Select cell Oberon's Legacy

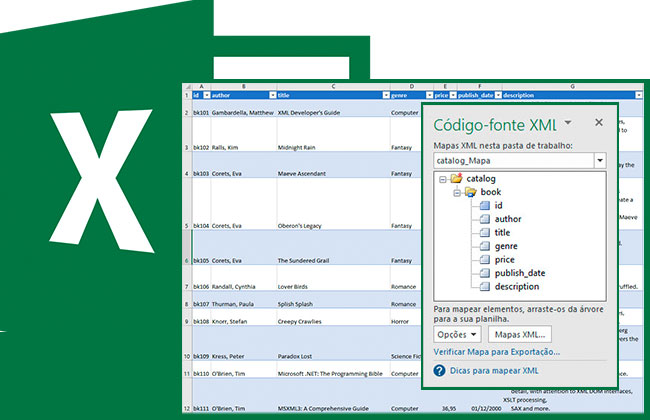coord(333,204)
